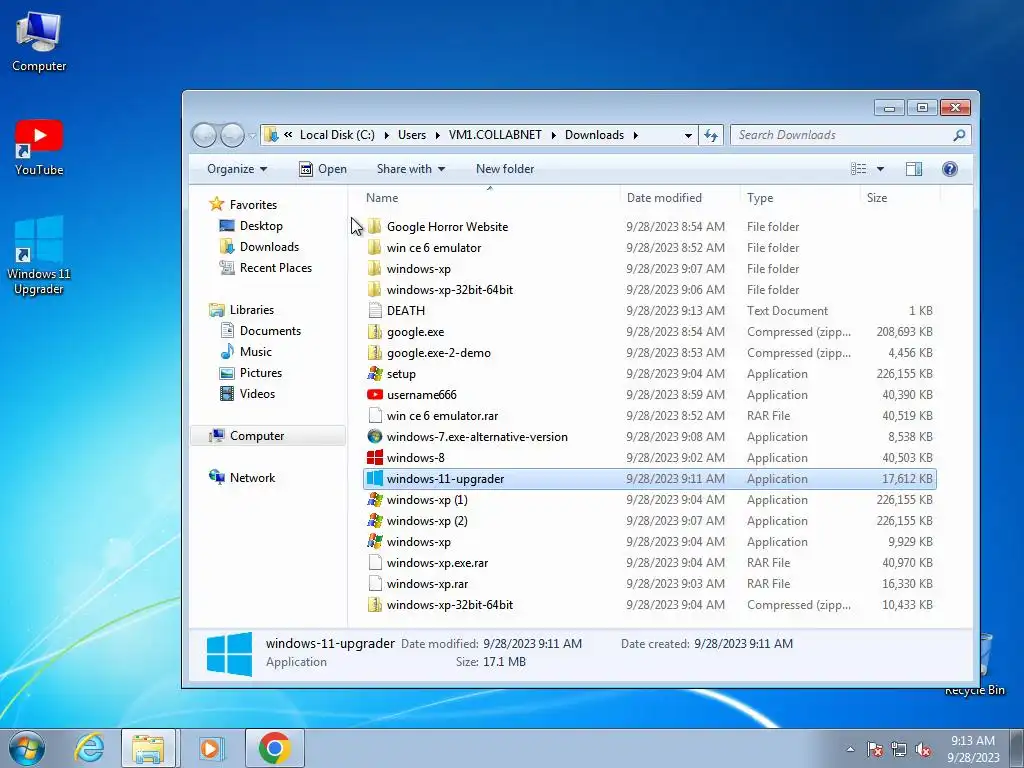
Task: Click the Refresh button beside address bar
Action: point(711,135)
